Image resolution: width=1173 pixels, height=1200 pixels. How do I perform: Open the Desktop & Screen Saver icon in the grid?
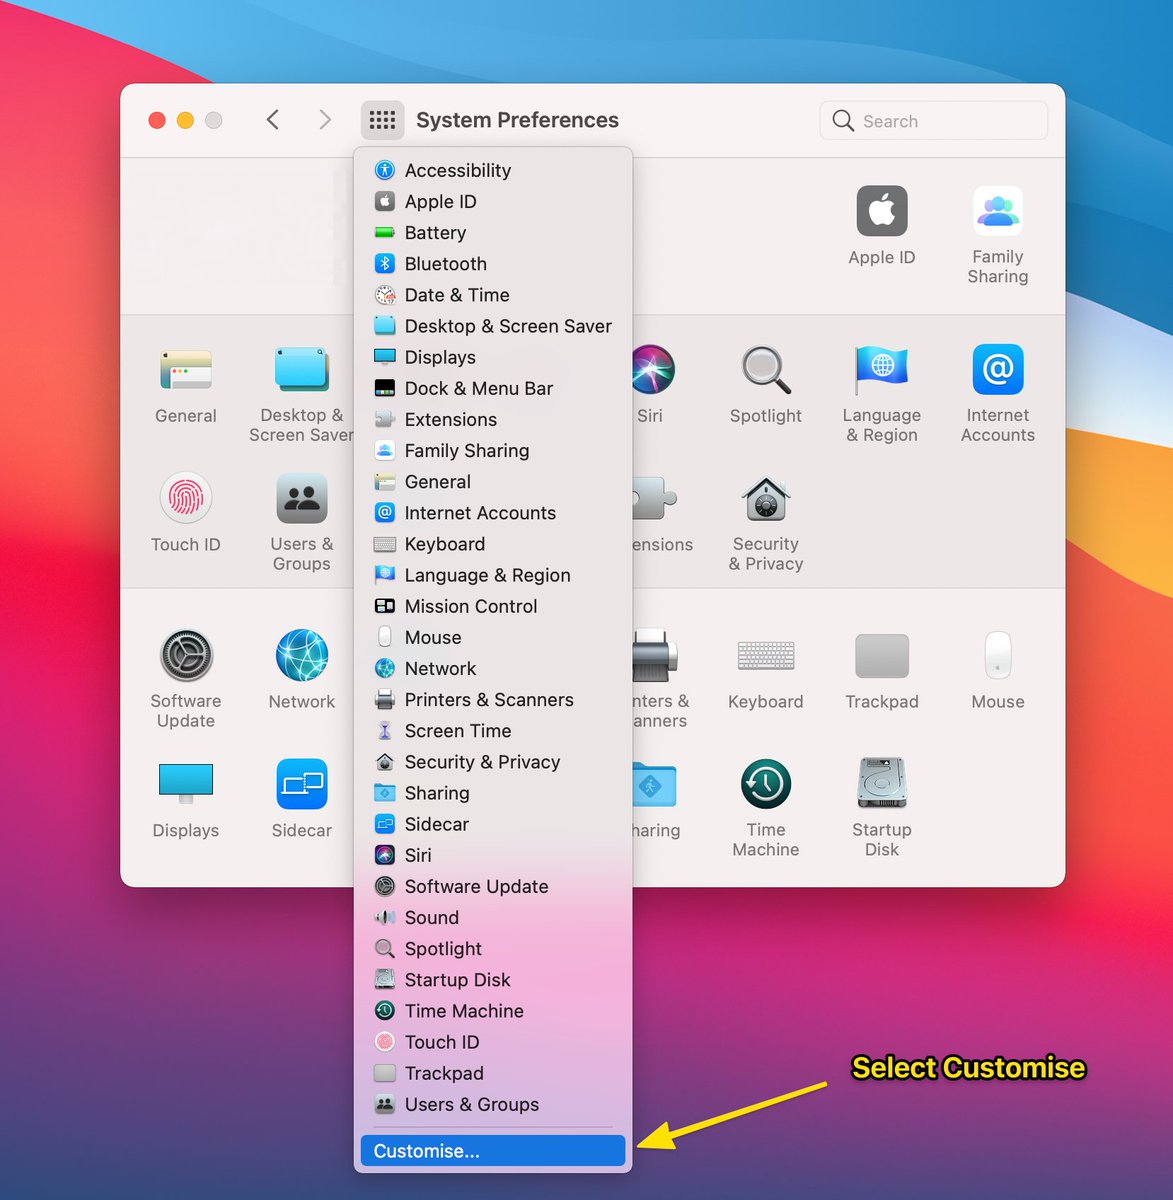tap(302, 370)
